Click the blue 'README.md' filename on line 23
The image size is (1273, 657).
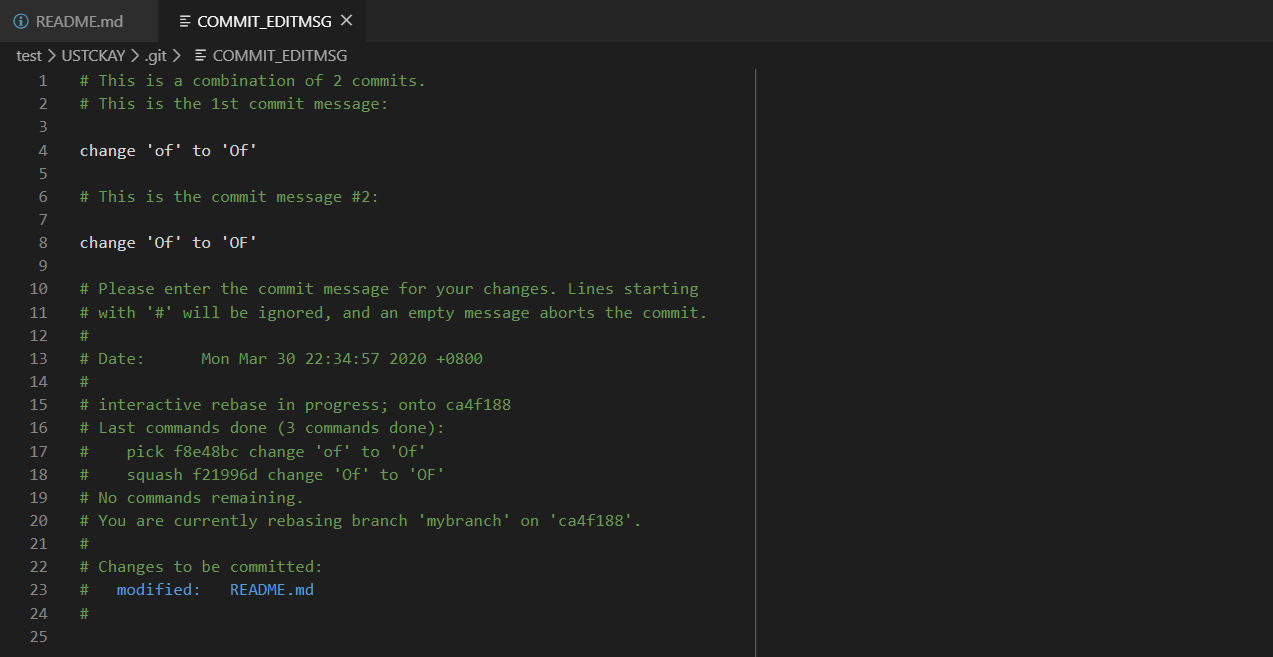point(272,590)
